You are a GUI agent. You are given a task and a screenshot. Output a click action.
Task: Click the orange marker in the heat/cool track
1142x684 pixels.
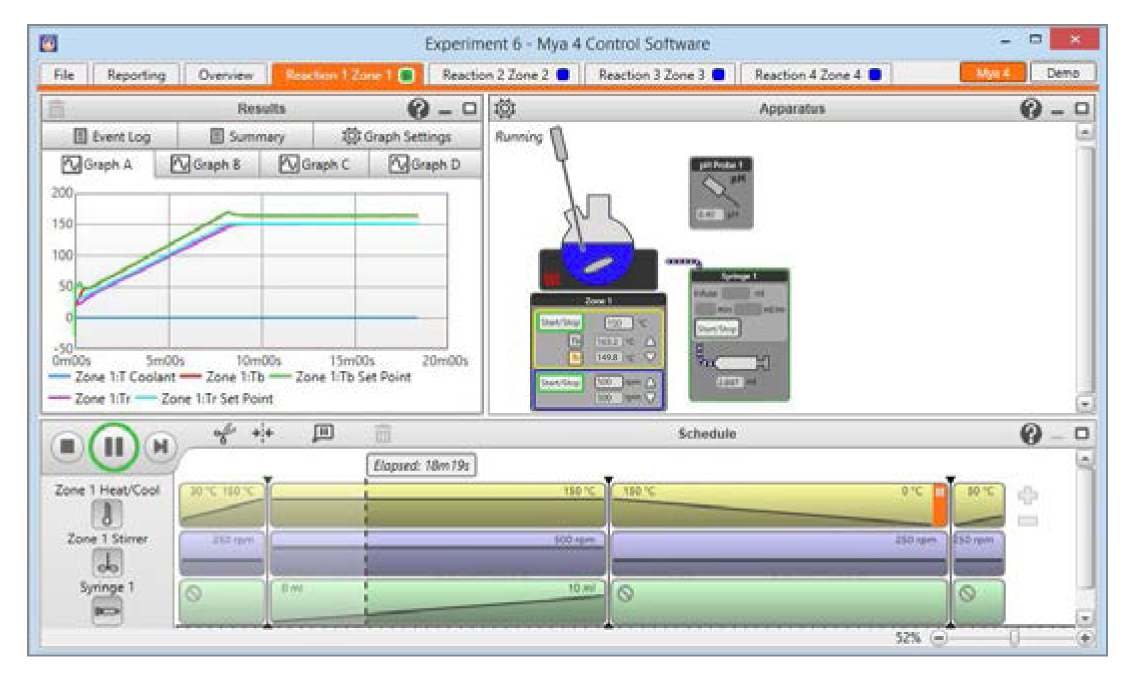940,505
